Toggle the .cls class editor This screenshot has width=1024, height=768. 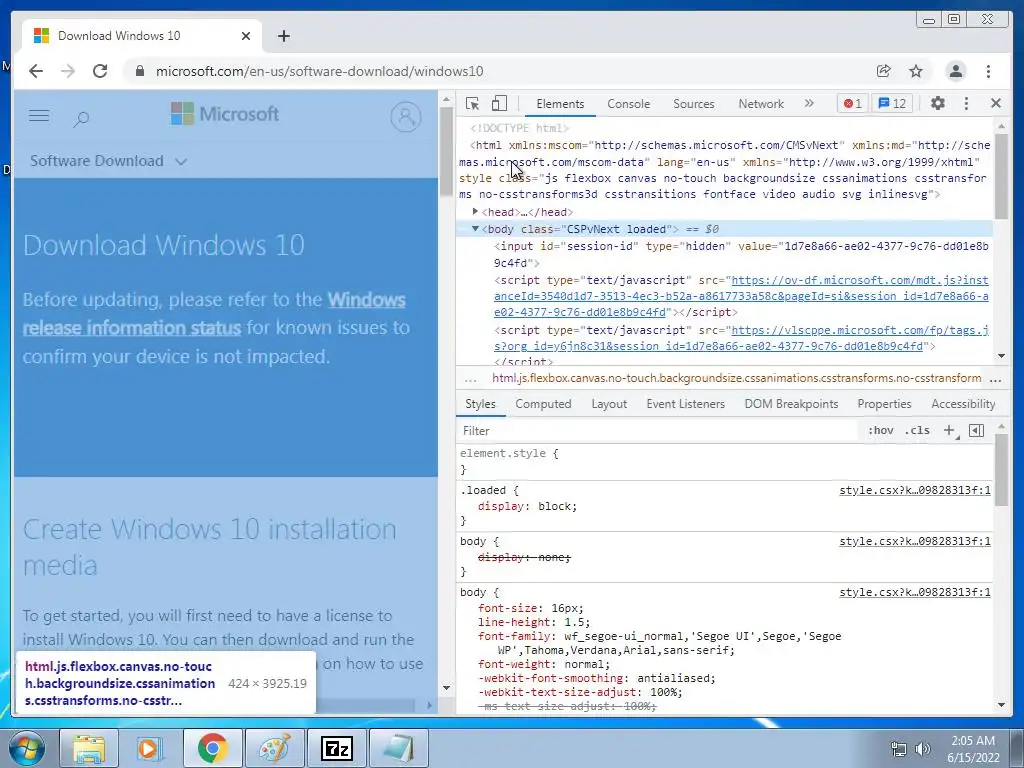[918, 430]
